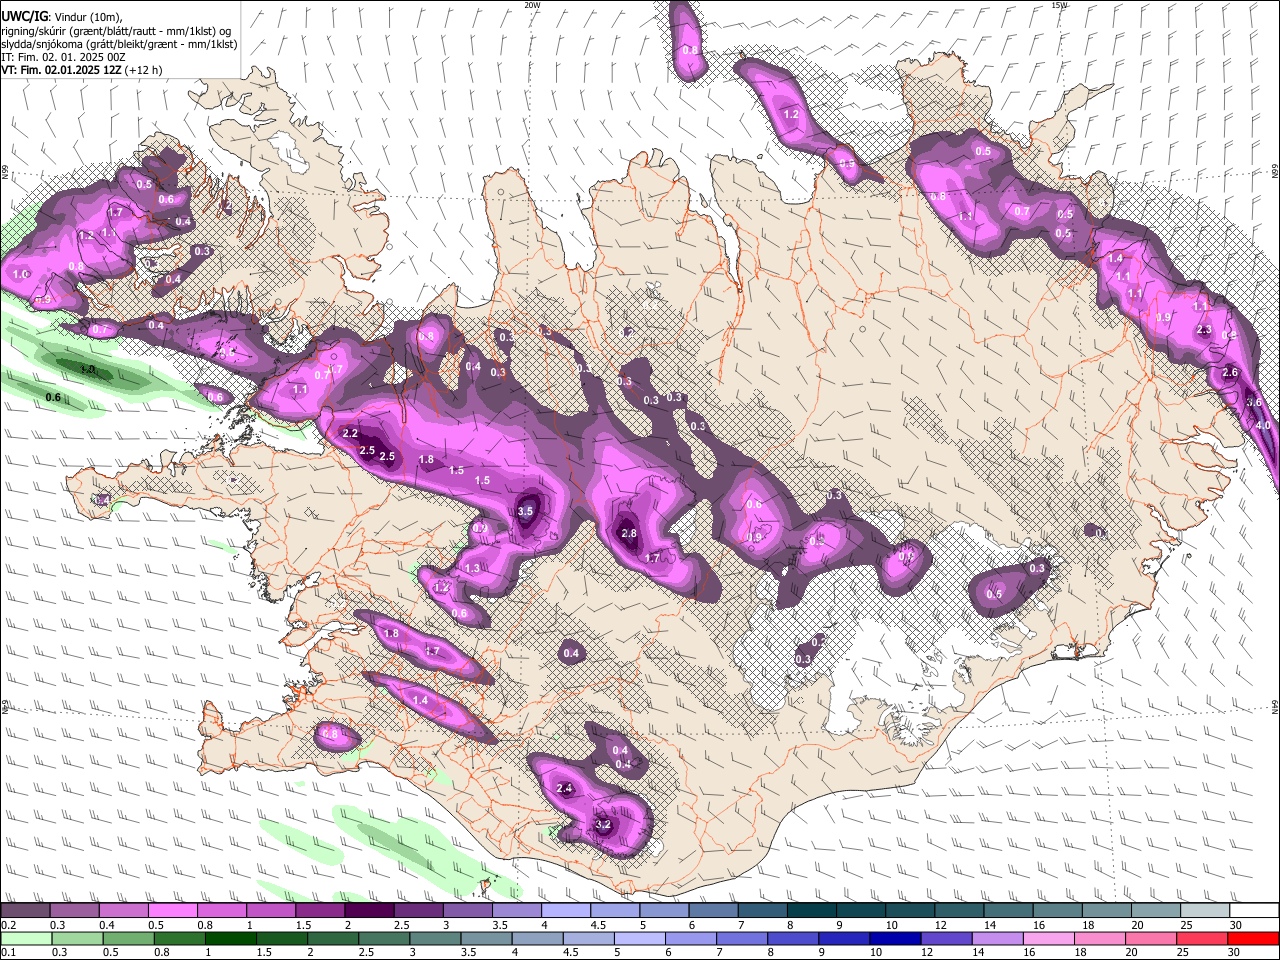Click the 'UWC/IG' title in the header
This screenshot has width=1280, height=960.
[23, 16]
